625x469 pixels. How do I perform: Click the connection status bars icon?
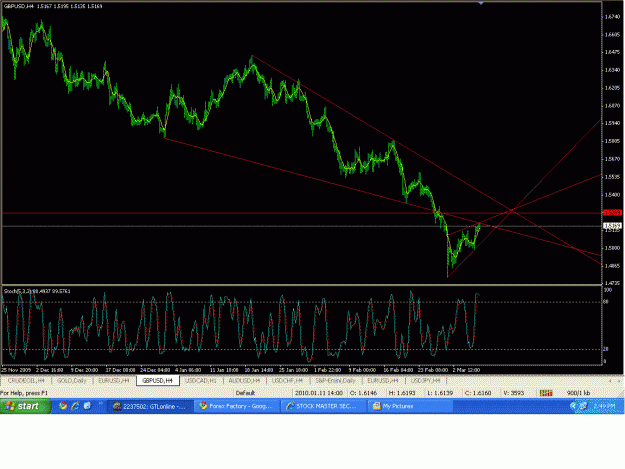point(546,393)
